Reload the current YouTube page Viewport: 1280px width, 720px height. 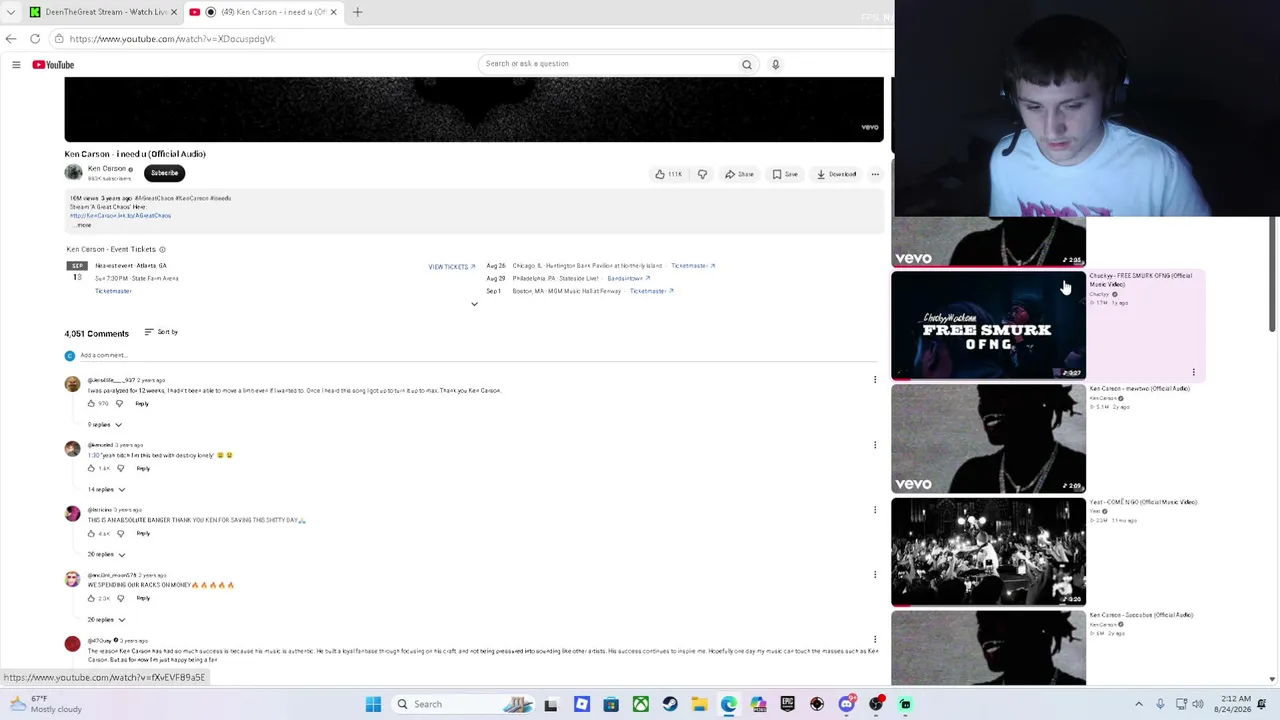pyautogui.click(x=35, y=39)
